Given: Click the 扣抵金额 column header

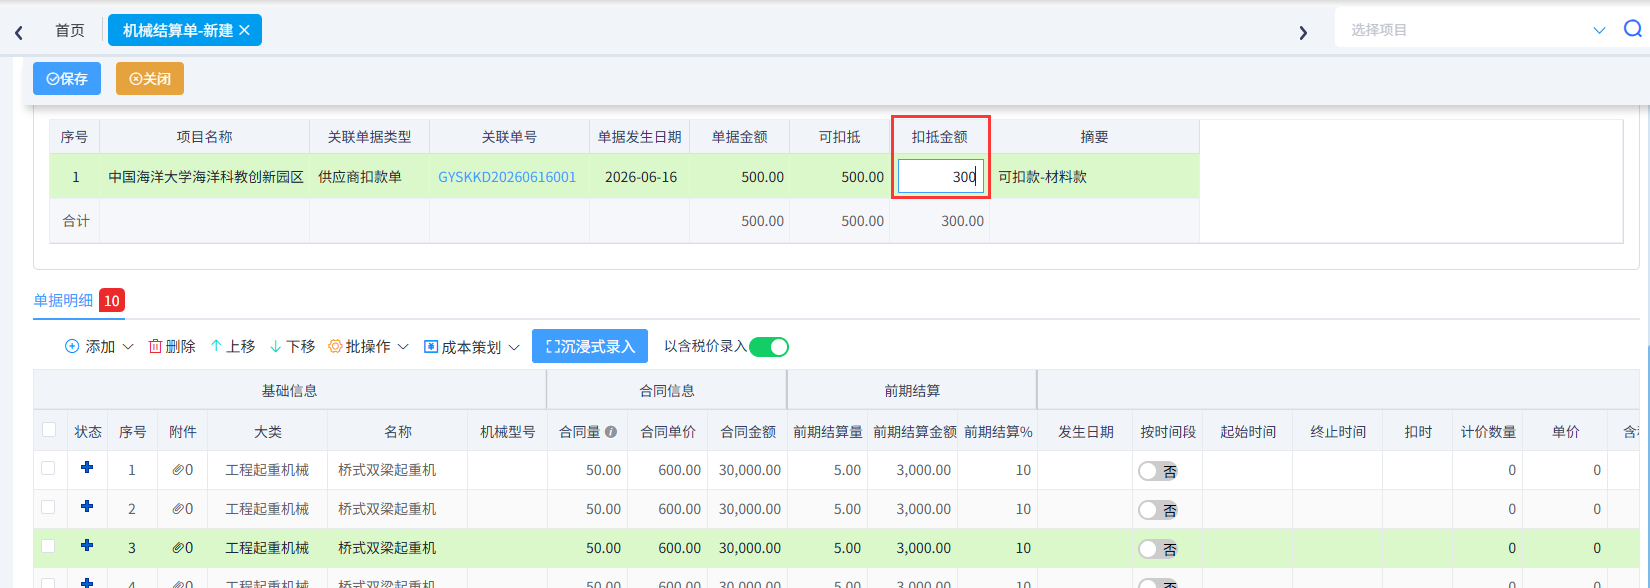Looking at the screenshot, I should (940, 137).
